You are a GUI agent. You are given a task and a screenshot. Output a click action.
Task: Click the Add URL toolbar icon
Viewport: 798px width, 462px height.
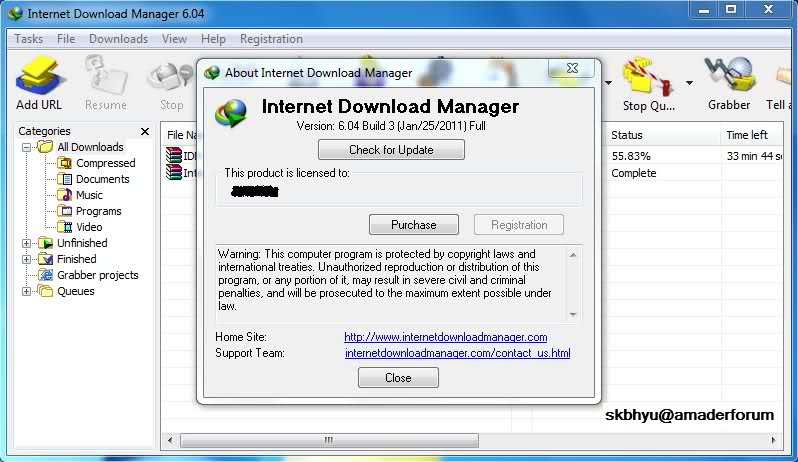pos(40,77)
